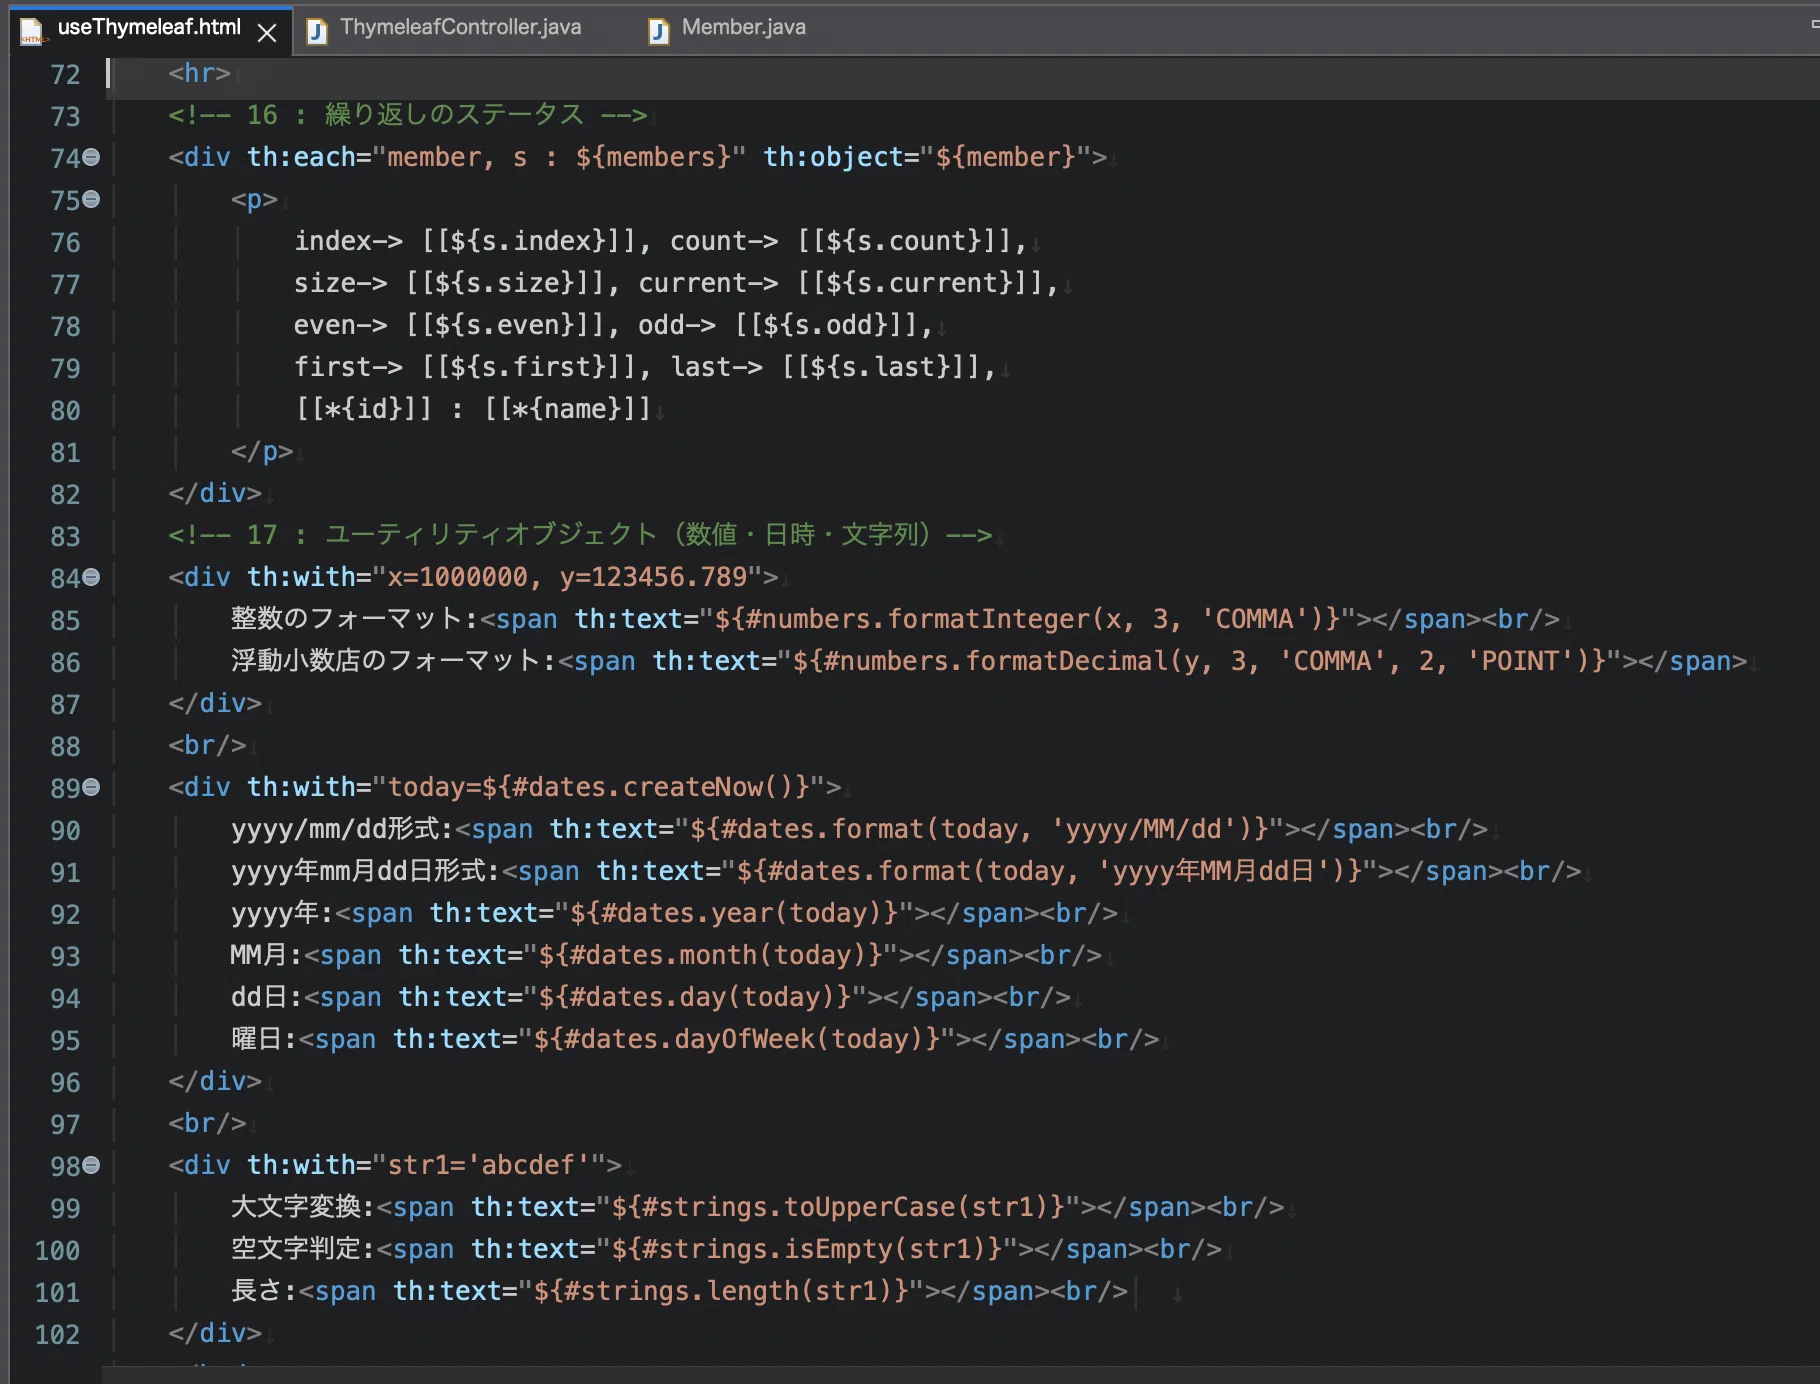This screenshot has height=1384, width=1820.
Task: Click the toUpperCase expression on line 99
Action: pyautogui.click(x=838, y=1207)
